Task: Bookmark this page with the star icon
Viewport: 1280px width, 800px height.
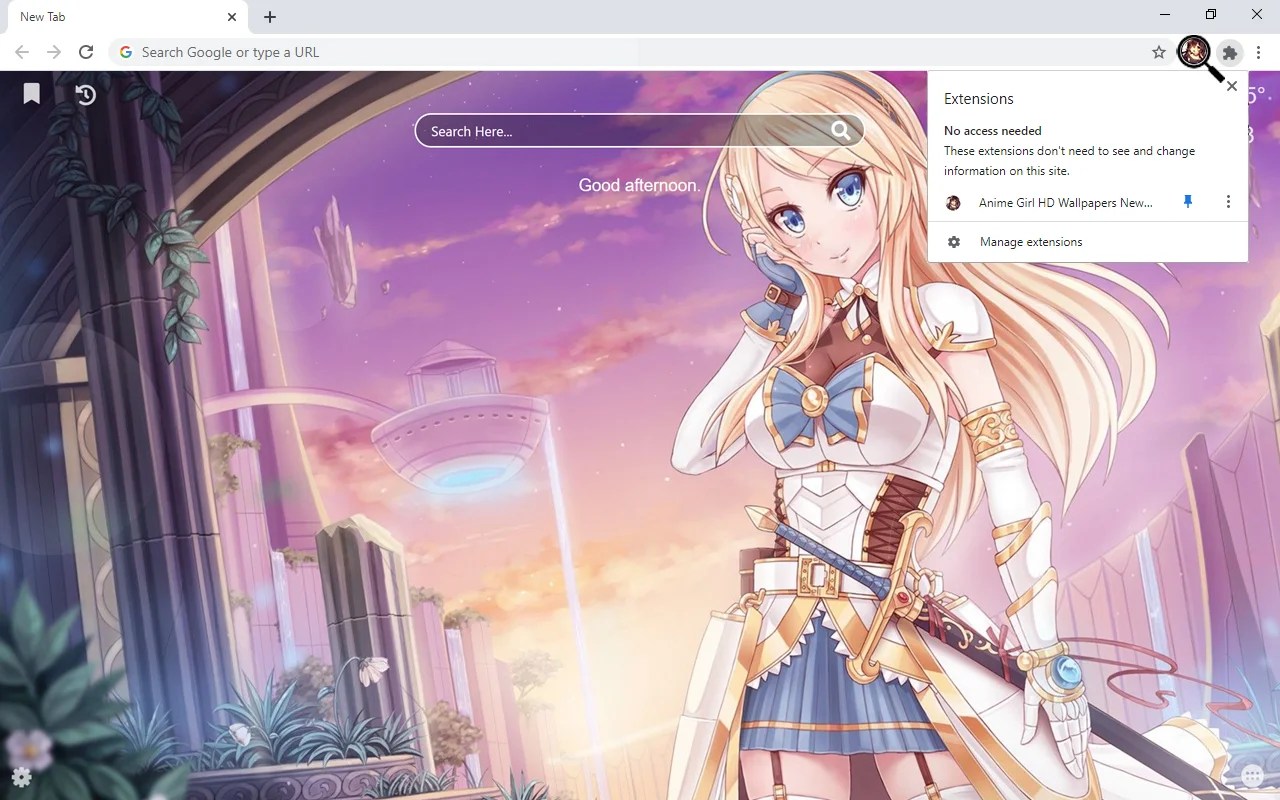Action: pyautogui.click(x=1159, y=52)
